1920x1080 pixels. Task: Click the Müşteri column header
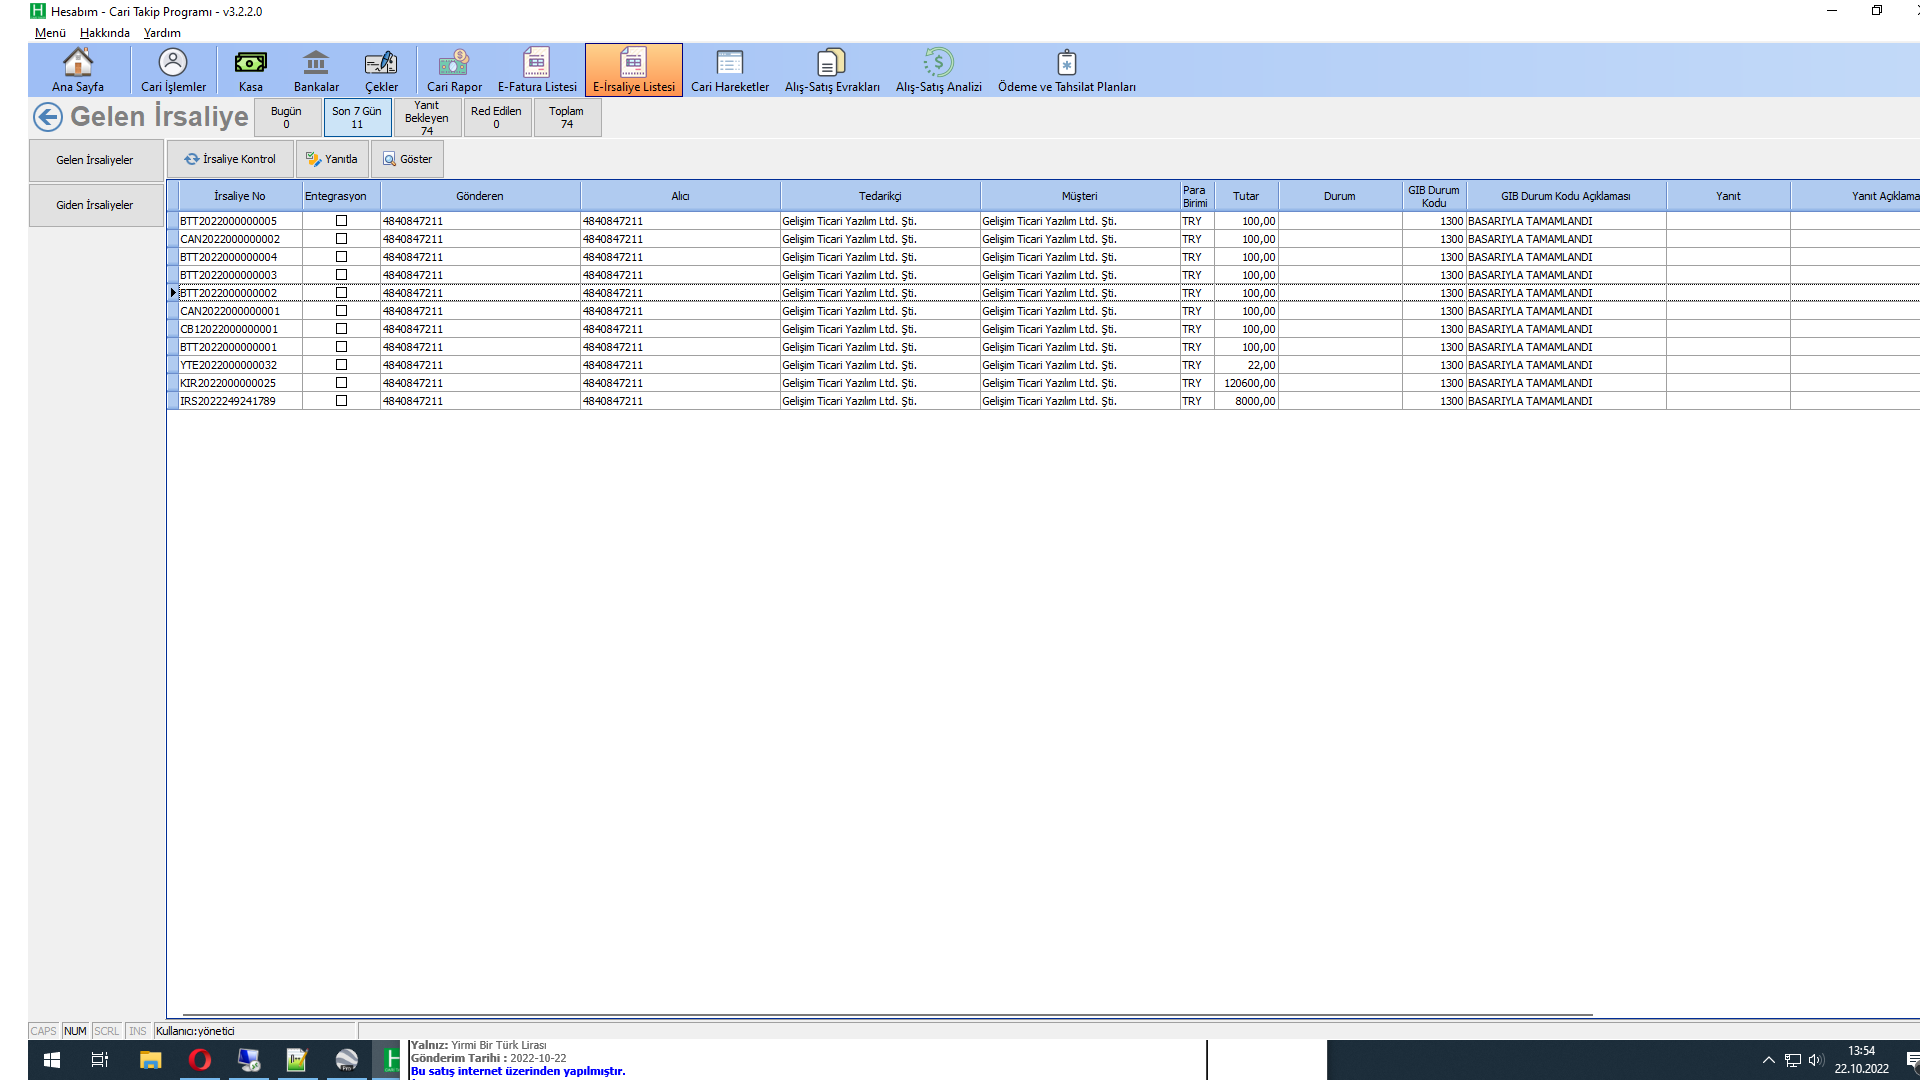1080,196
